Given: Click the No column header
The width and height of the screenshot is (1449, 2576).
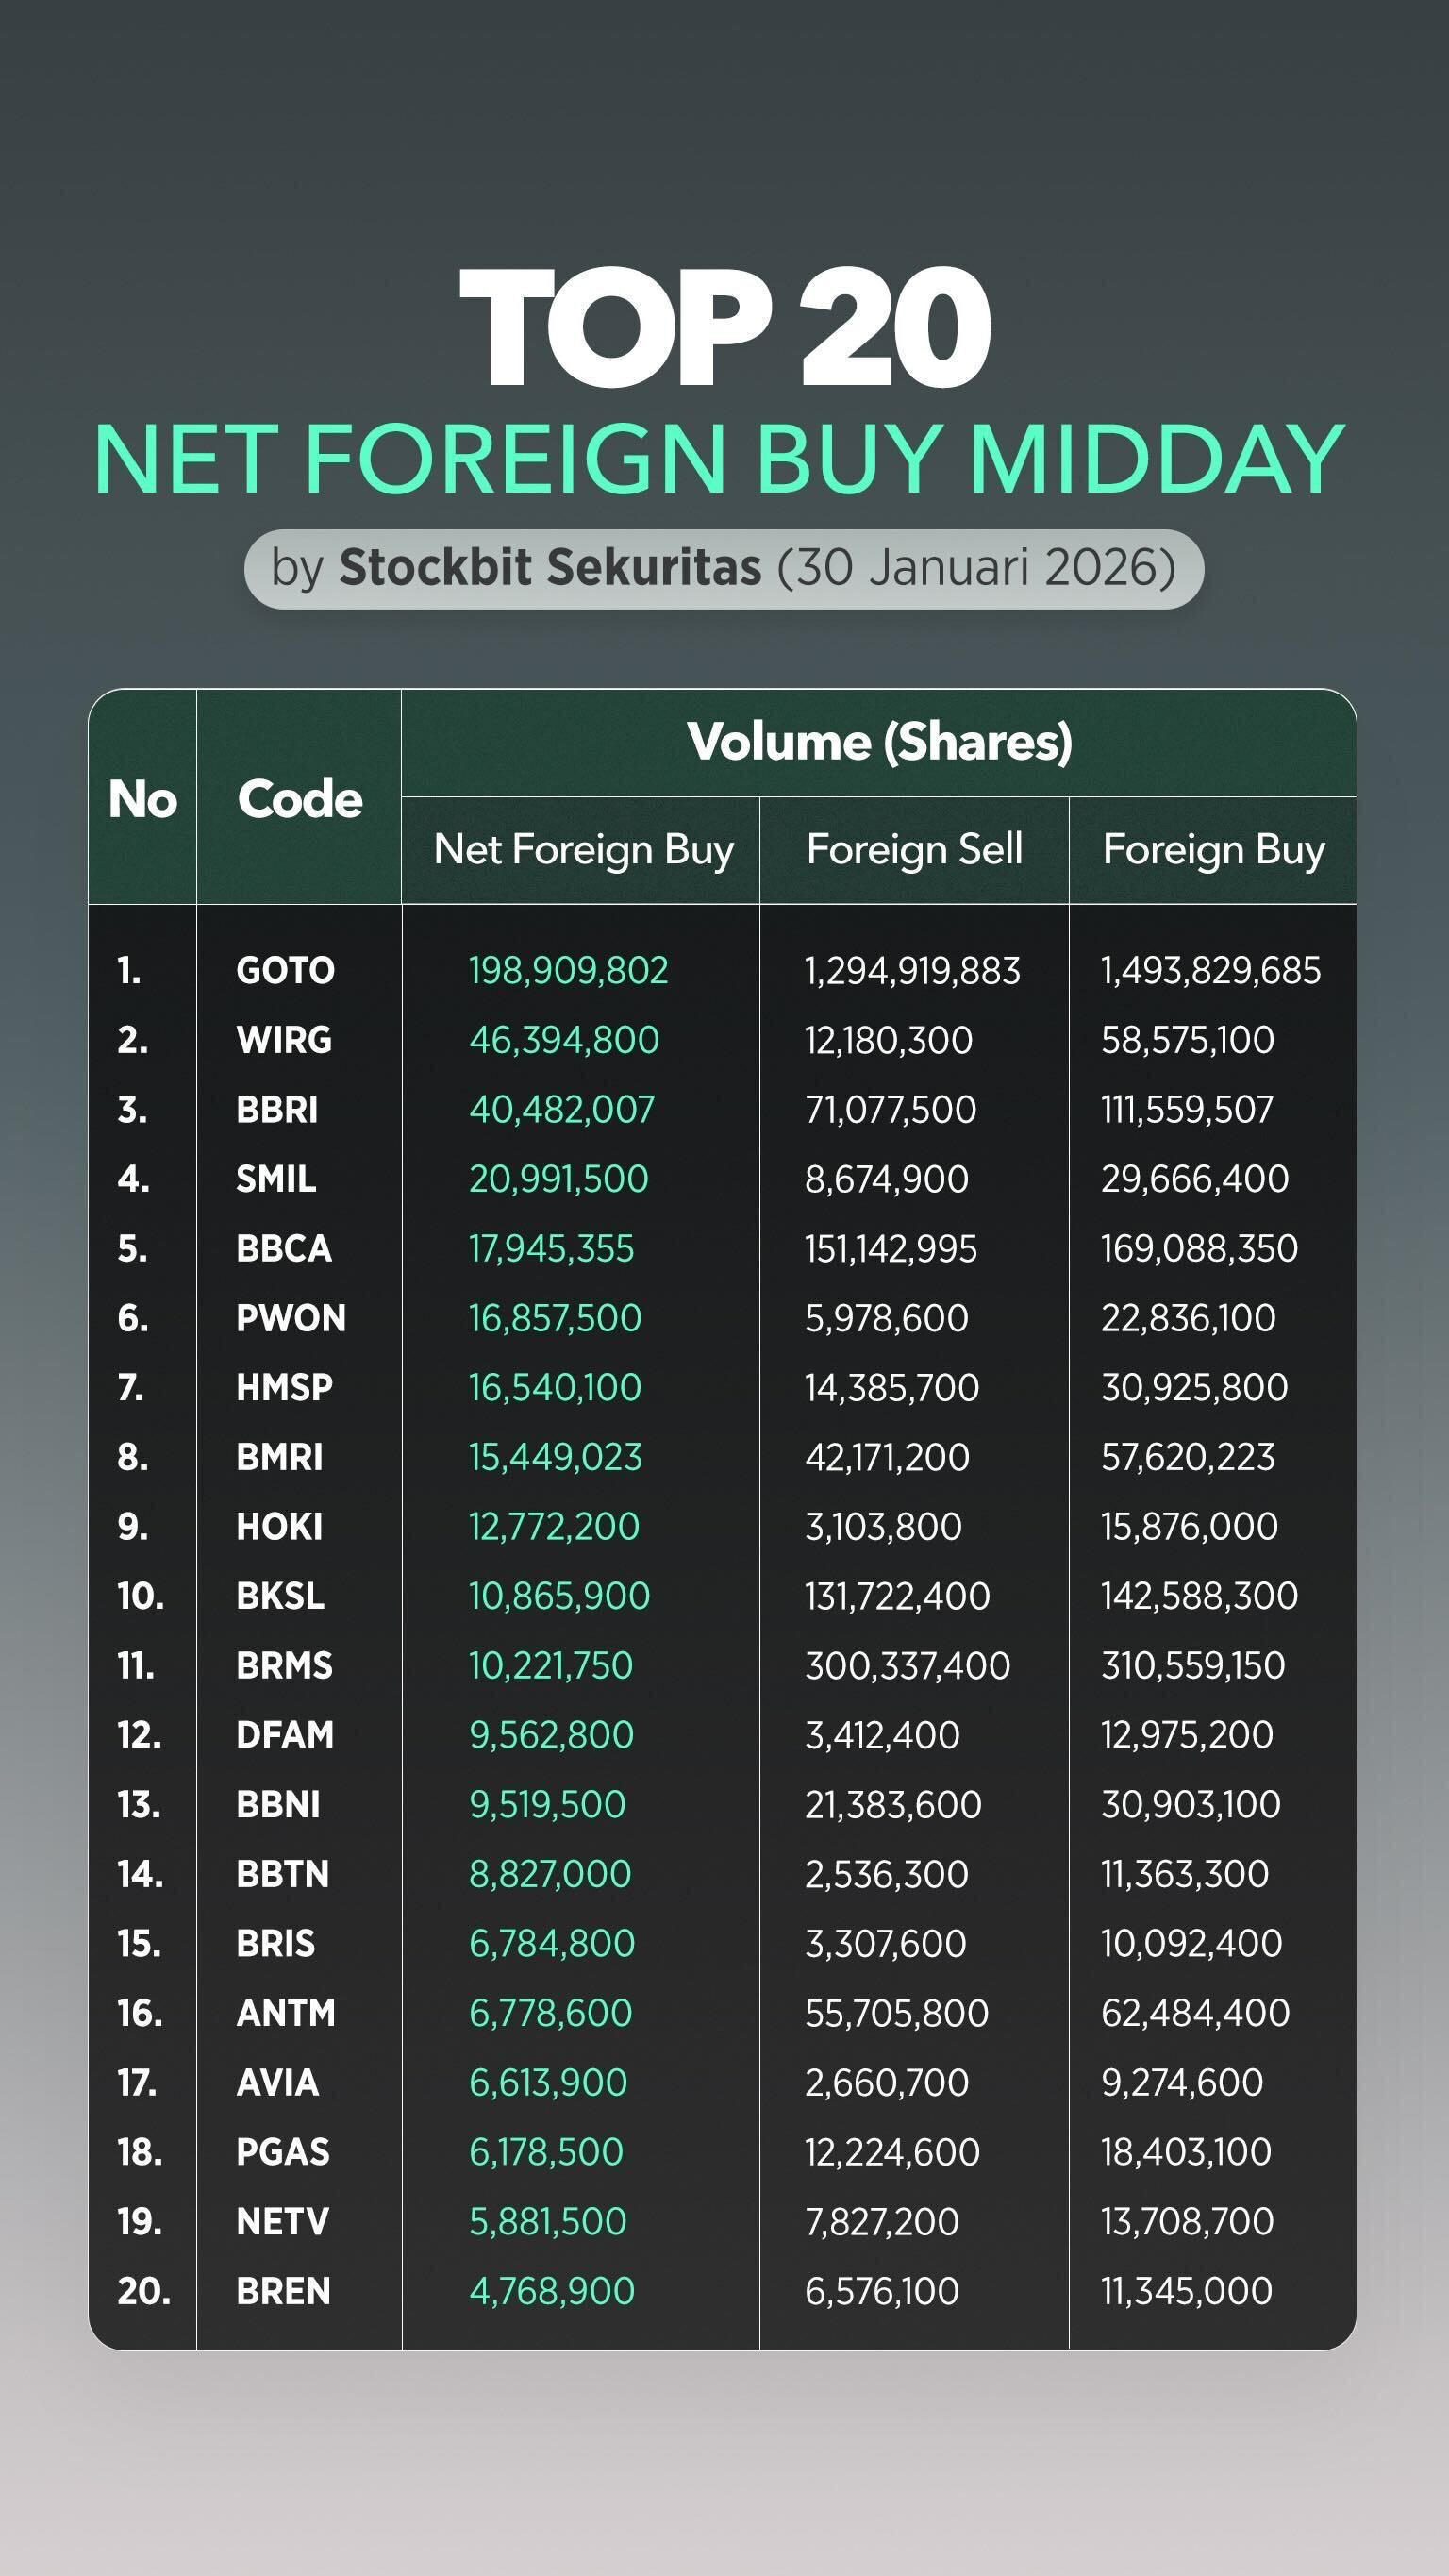Looking at the screenshot, I should pos(142,799).
